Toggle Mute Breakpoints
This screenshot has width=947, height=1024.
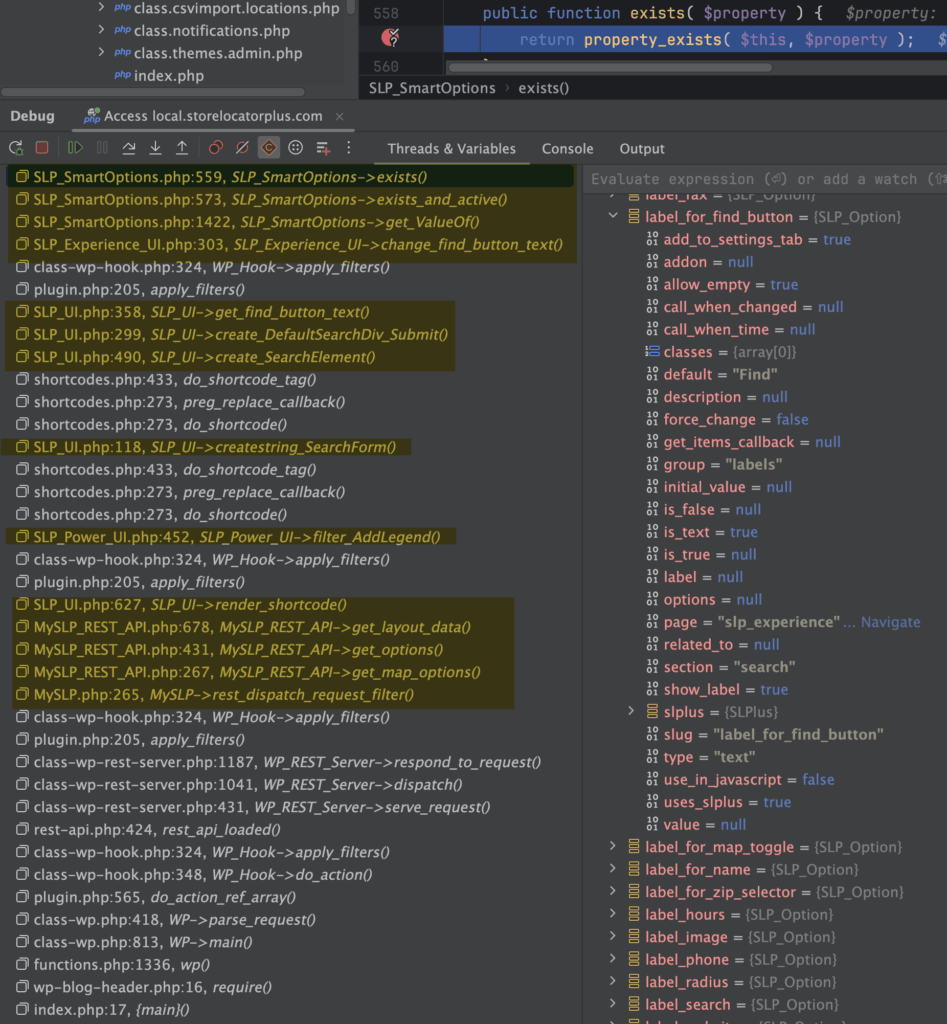coord(241,148)
